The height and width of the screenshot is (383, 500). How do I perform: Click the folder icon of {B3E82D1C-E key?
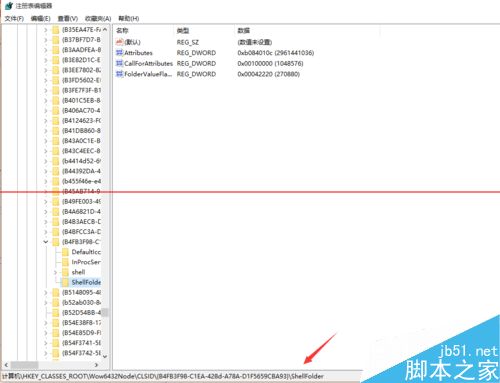(56, 60)
